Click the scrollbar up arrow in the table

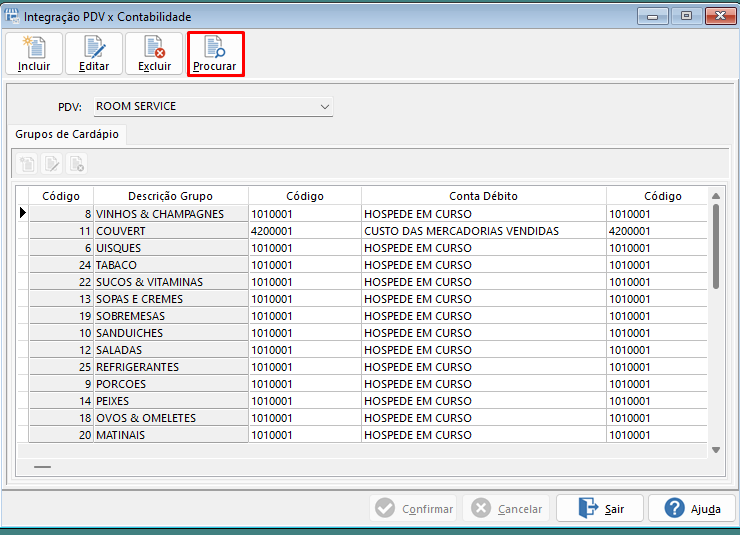pos(716,196)
